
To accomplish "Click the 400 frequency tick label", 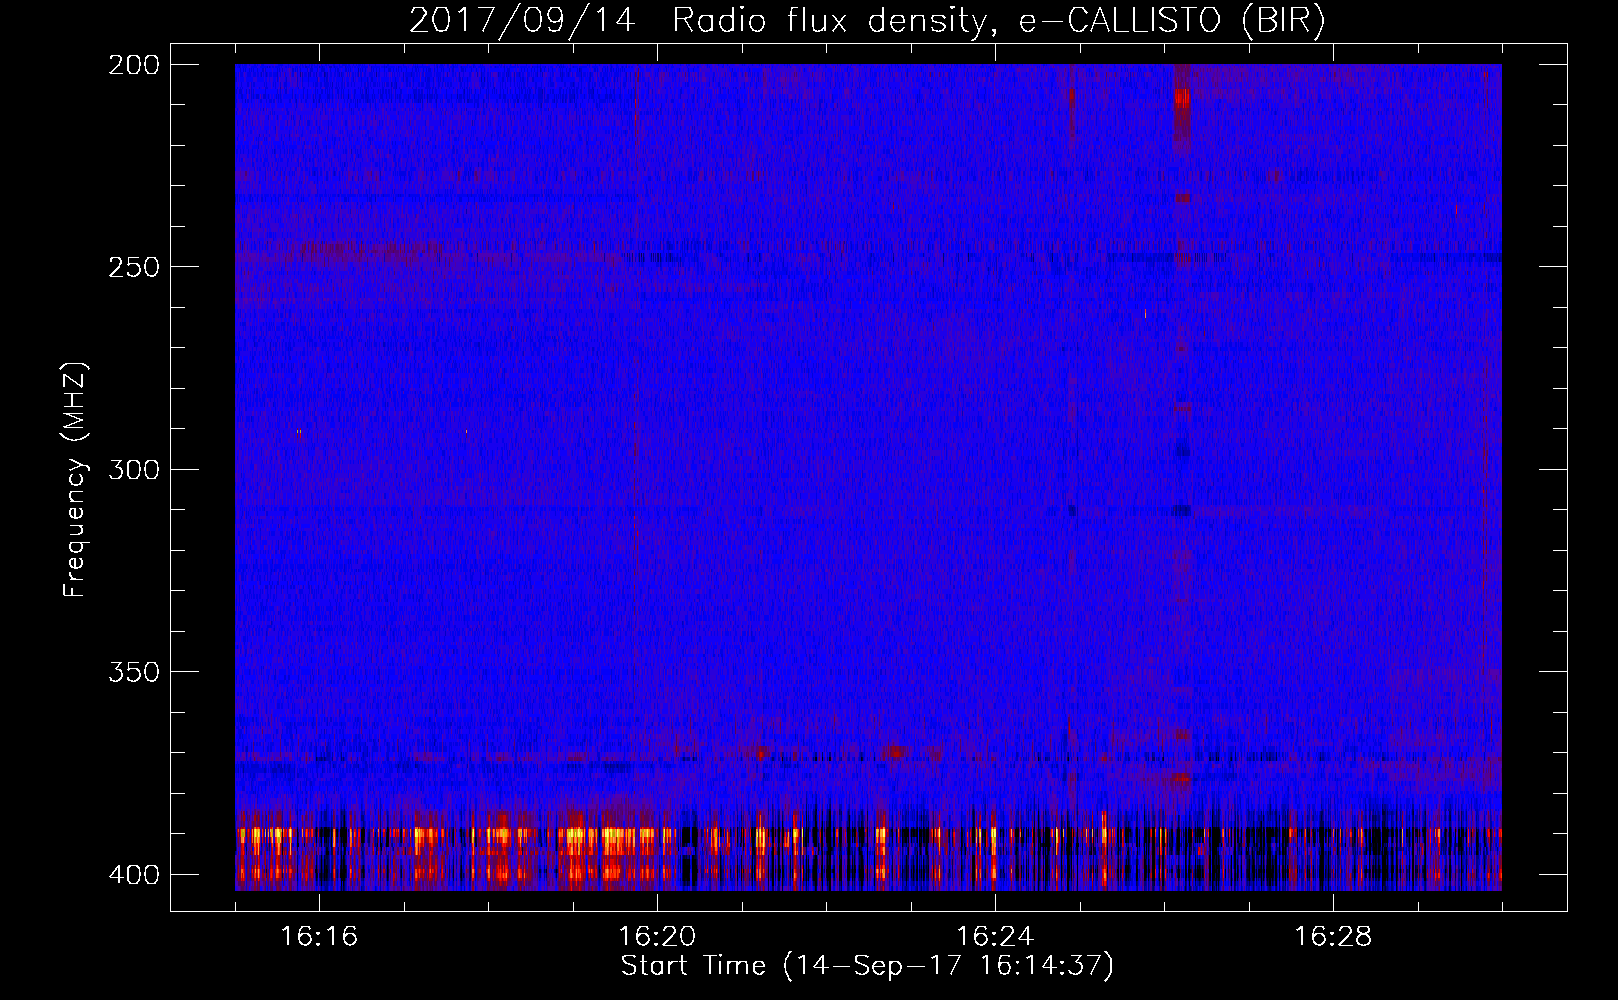I will pyautogui.click(x=134, y=875).
